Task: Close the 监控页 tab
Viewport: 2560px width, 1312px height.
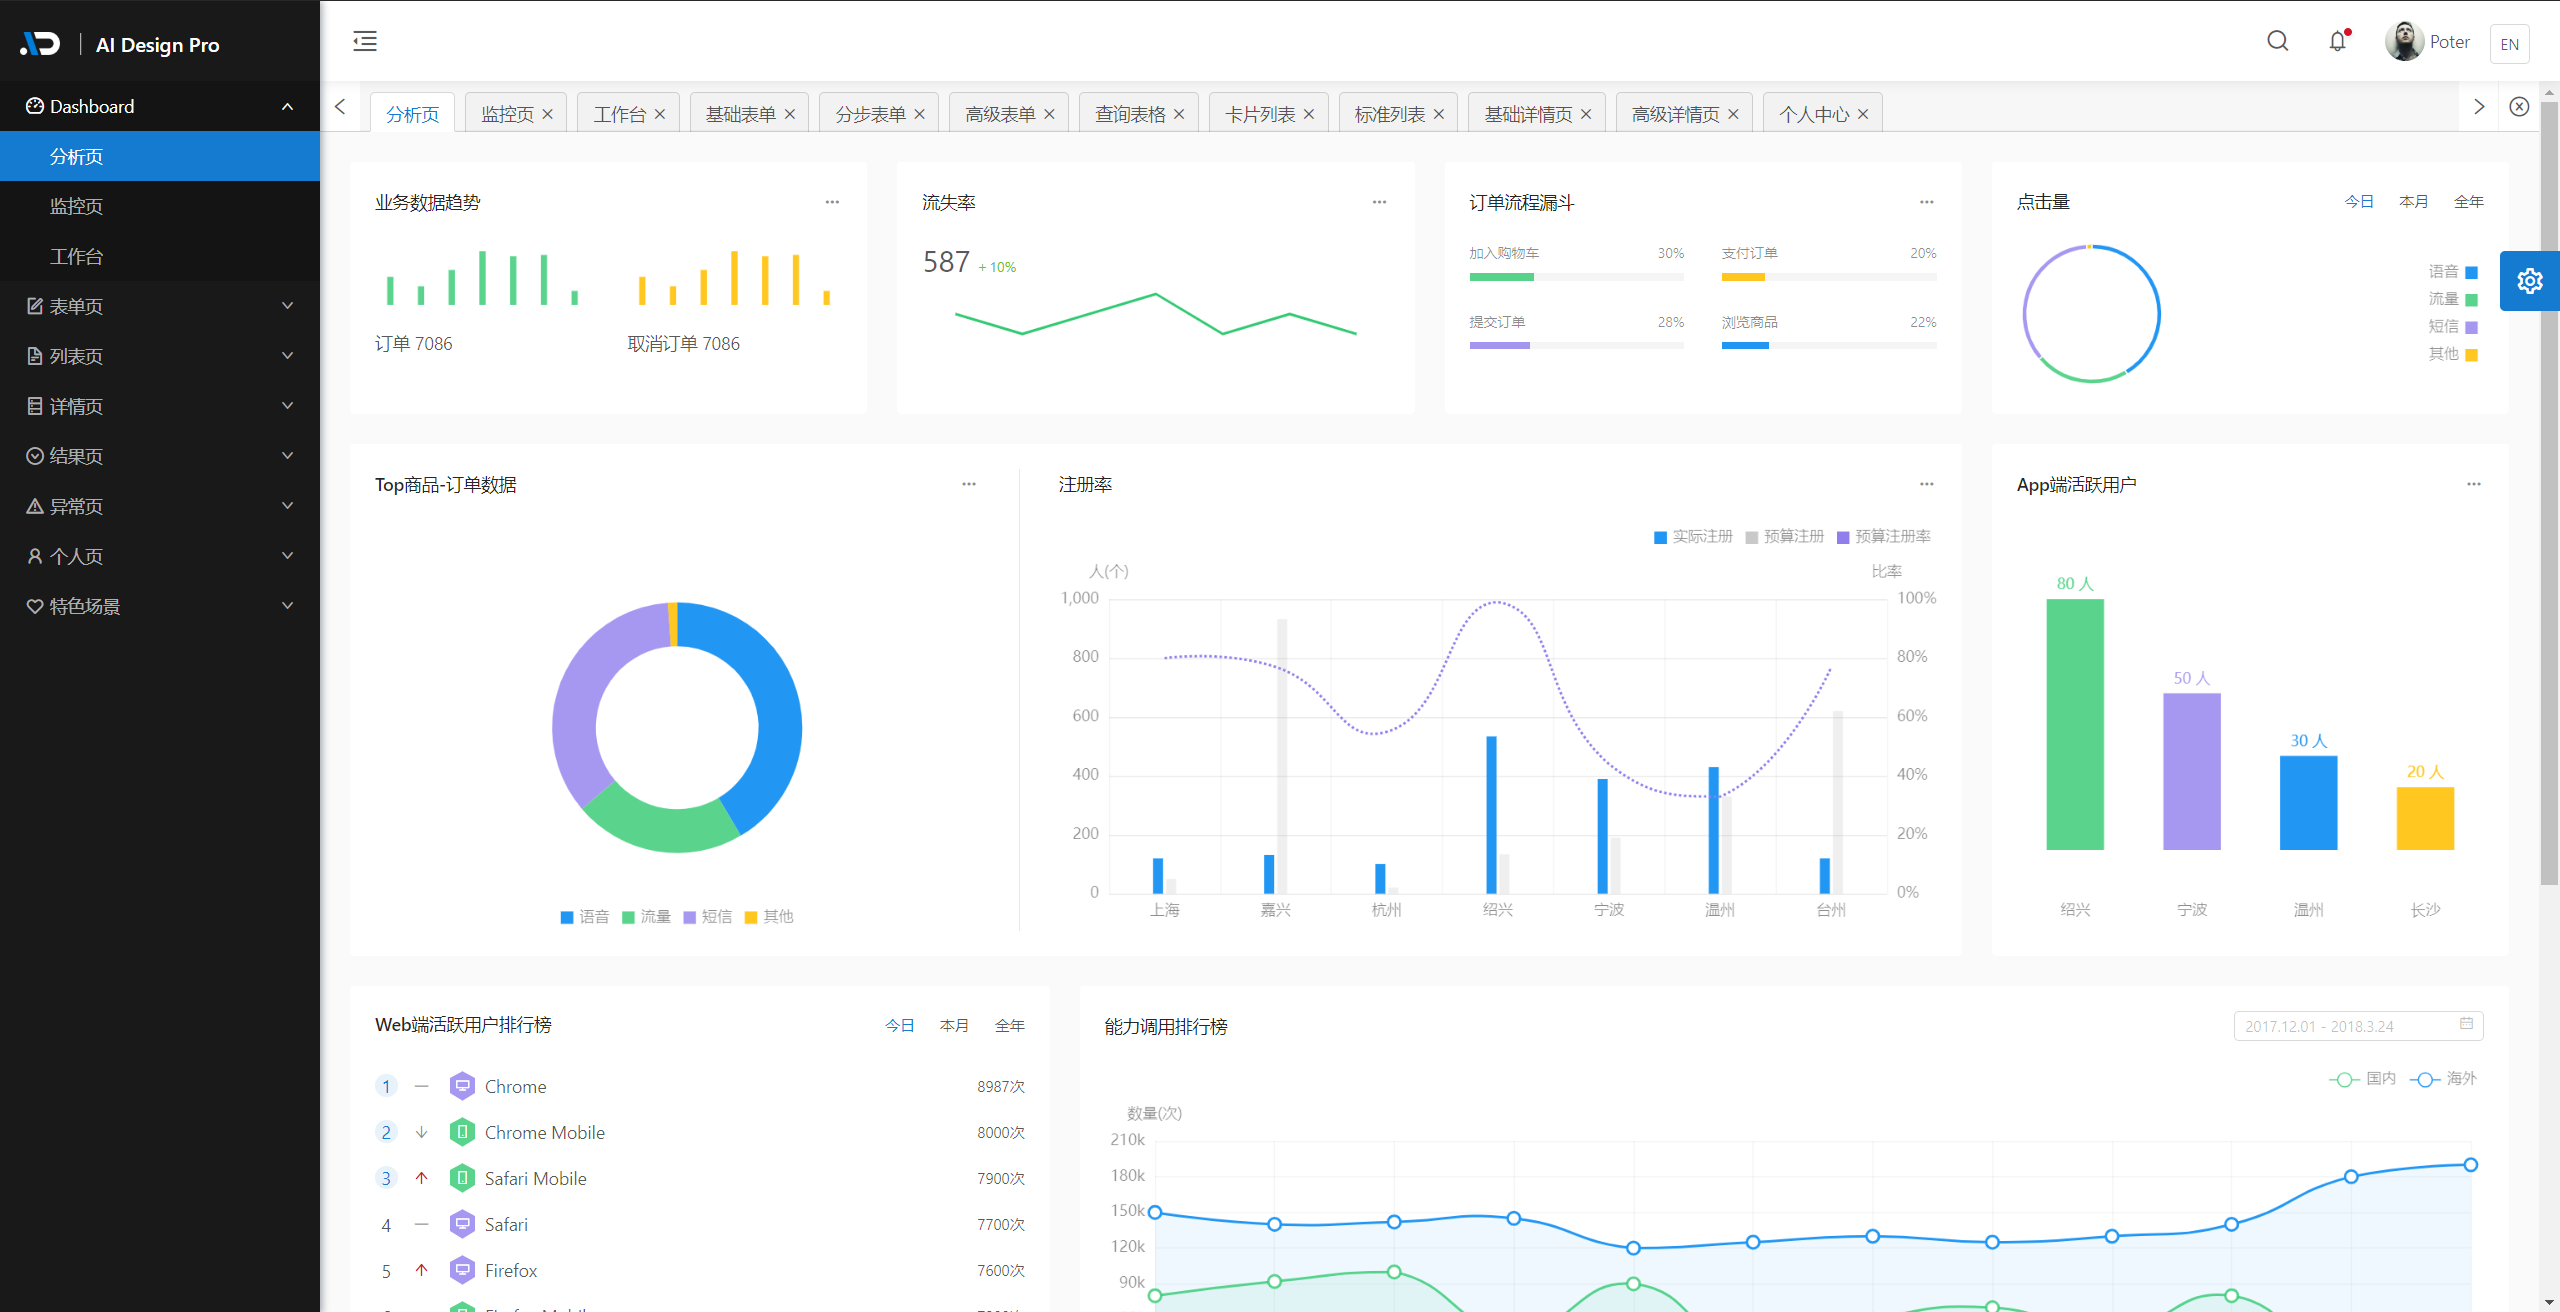Action: tap(548, 114)
